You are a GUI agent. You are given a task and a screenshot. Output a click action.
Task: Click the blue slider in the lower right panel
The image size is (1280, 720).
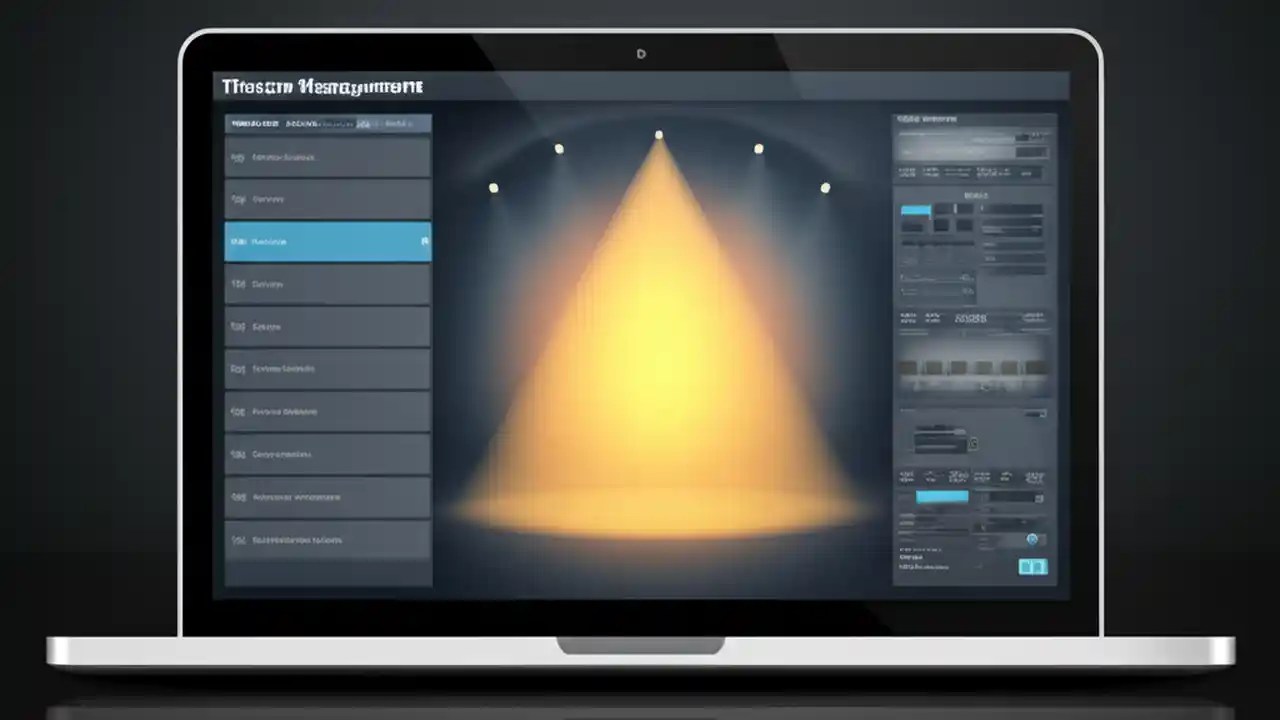click(x=941, y=495)
